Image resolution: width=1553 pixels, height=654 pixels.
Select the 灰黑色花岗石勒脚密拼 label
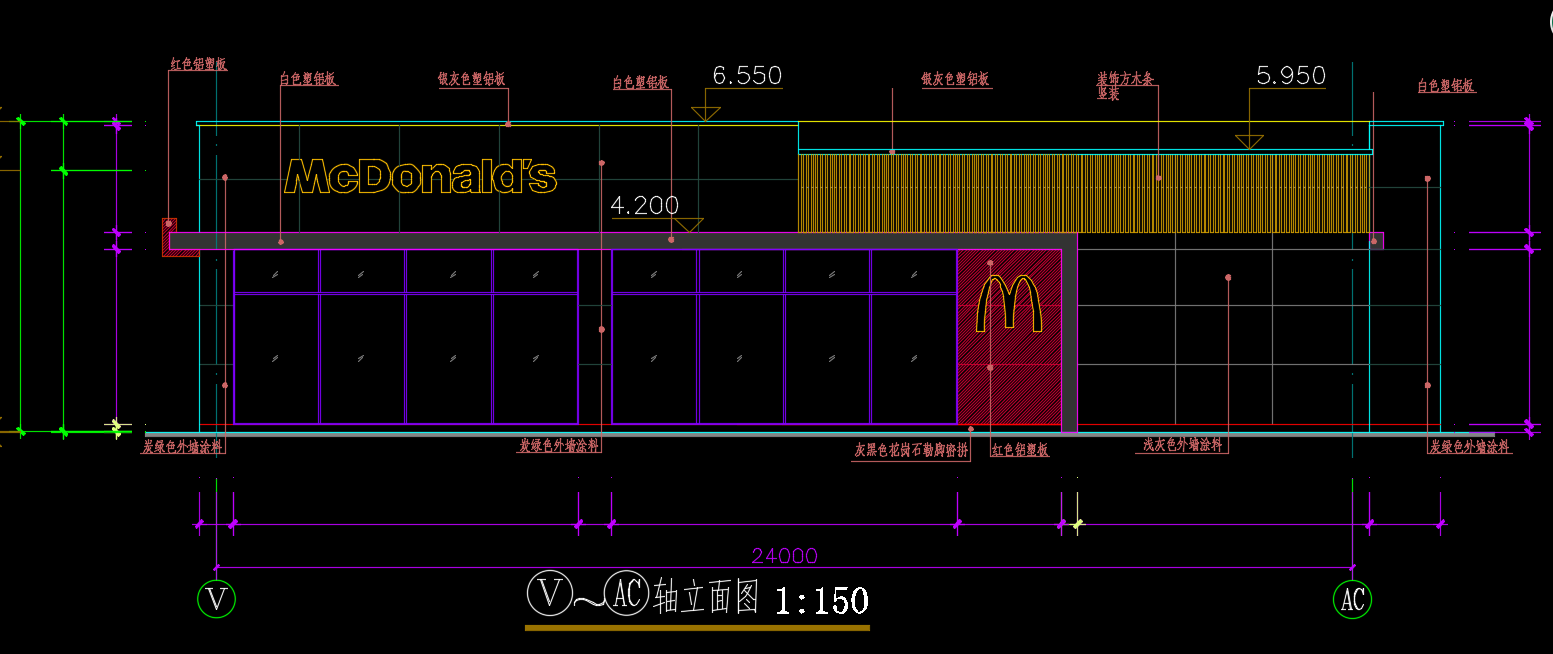tap(911, 451)
